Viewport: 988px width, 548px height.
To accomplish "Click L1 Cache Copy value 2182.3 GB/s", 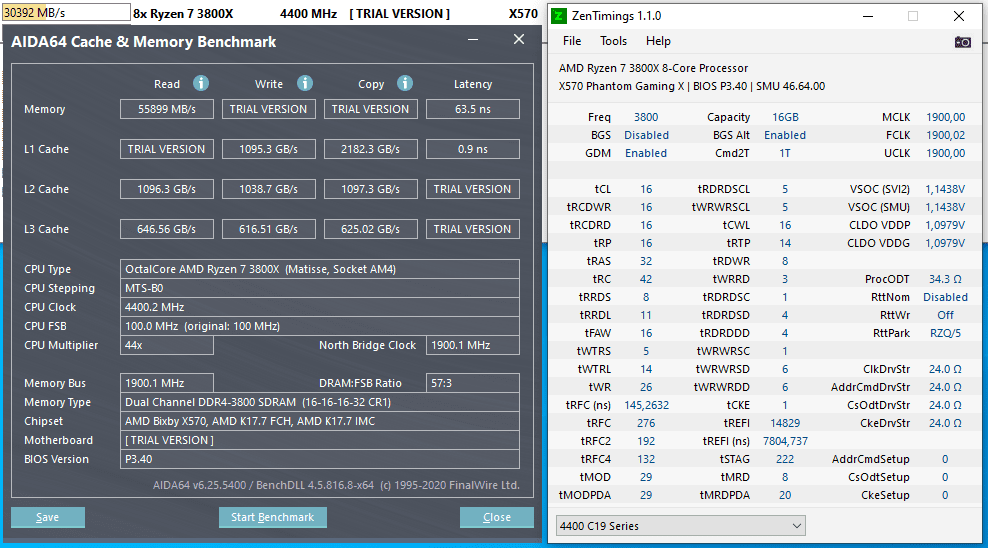I will (x=370, y=149).
